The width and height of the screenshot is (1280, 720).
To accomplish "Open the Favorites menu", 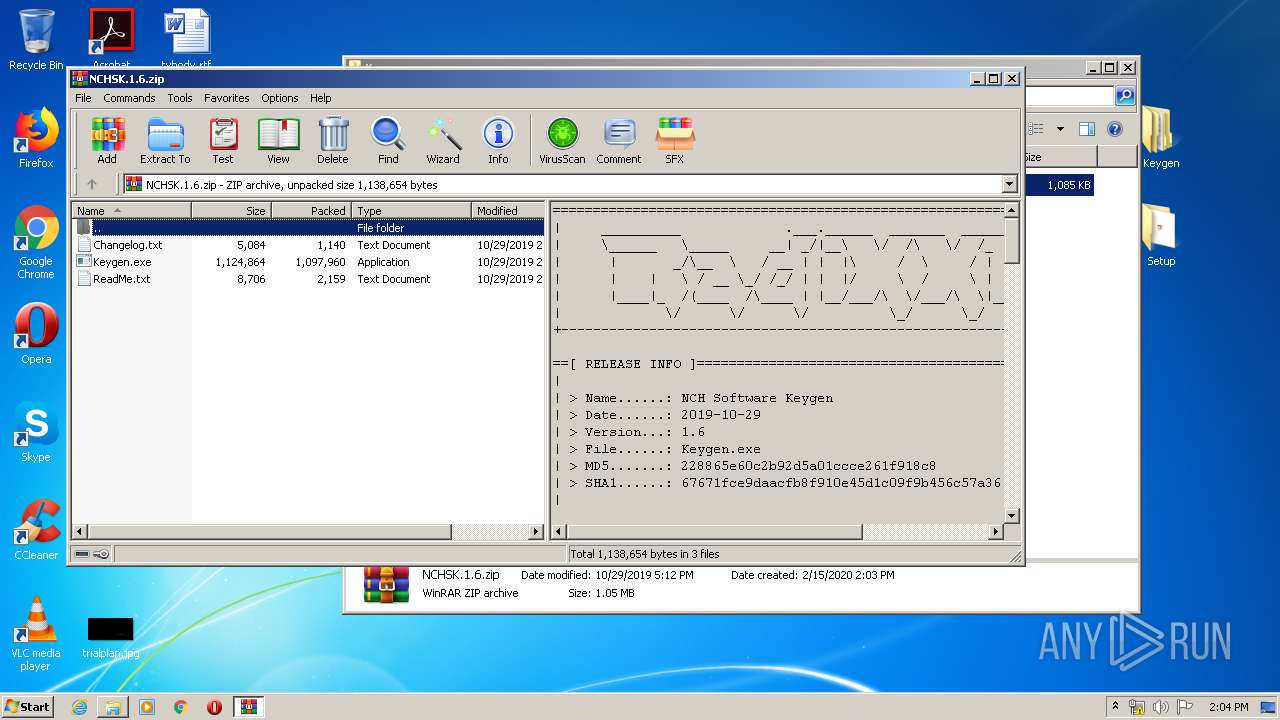I will (227, 98).
